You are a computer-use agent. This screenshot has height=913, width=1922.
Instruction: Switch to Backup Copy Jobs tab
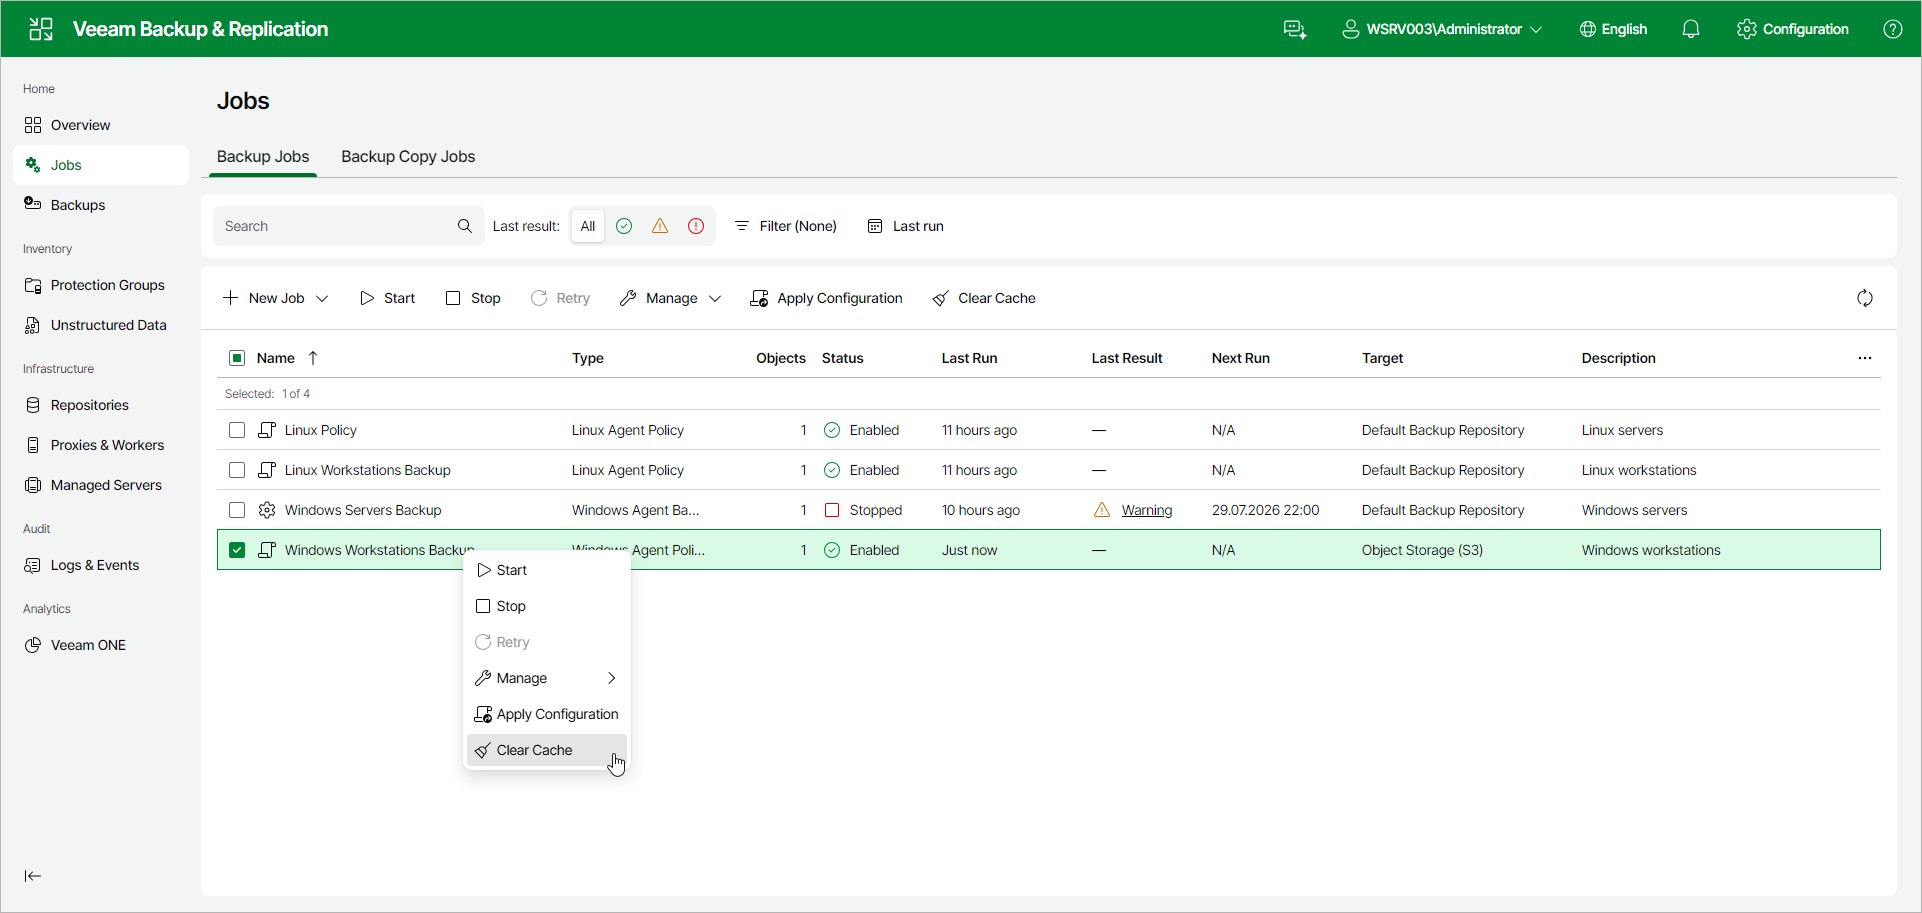(x=408, y=157)
